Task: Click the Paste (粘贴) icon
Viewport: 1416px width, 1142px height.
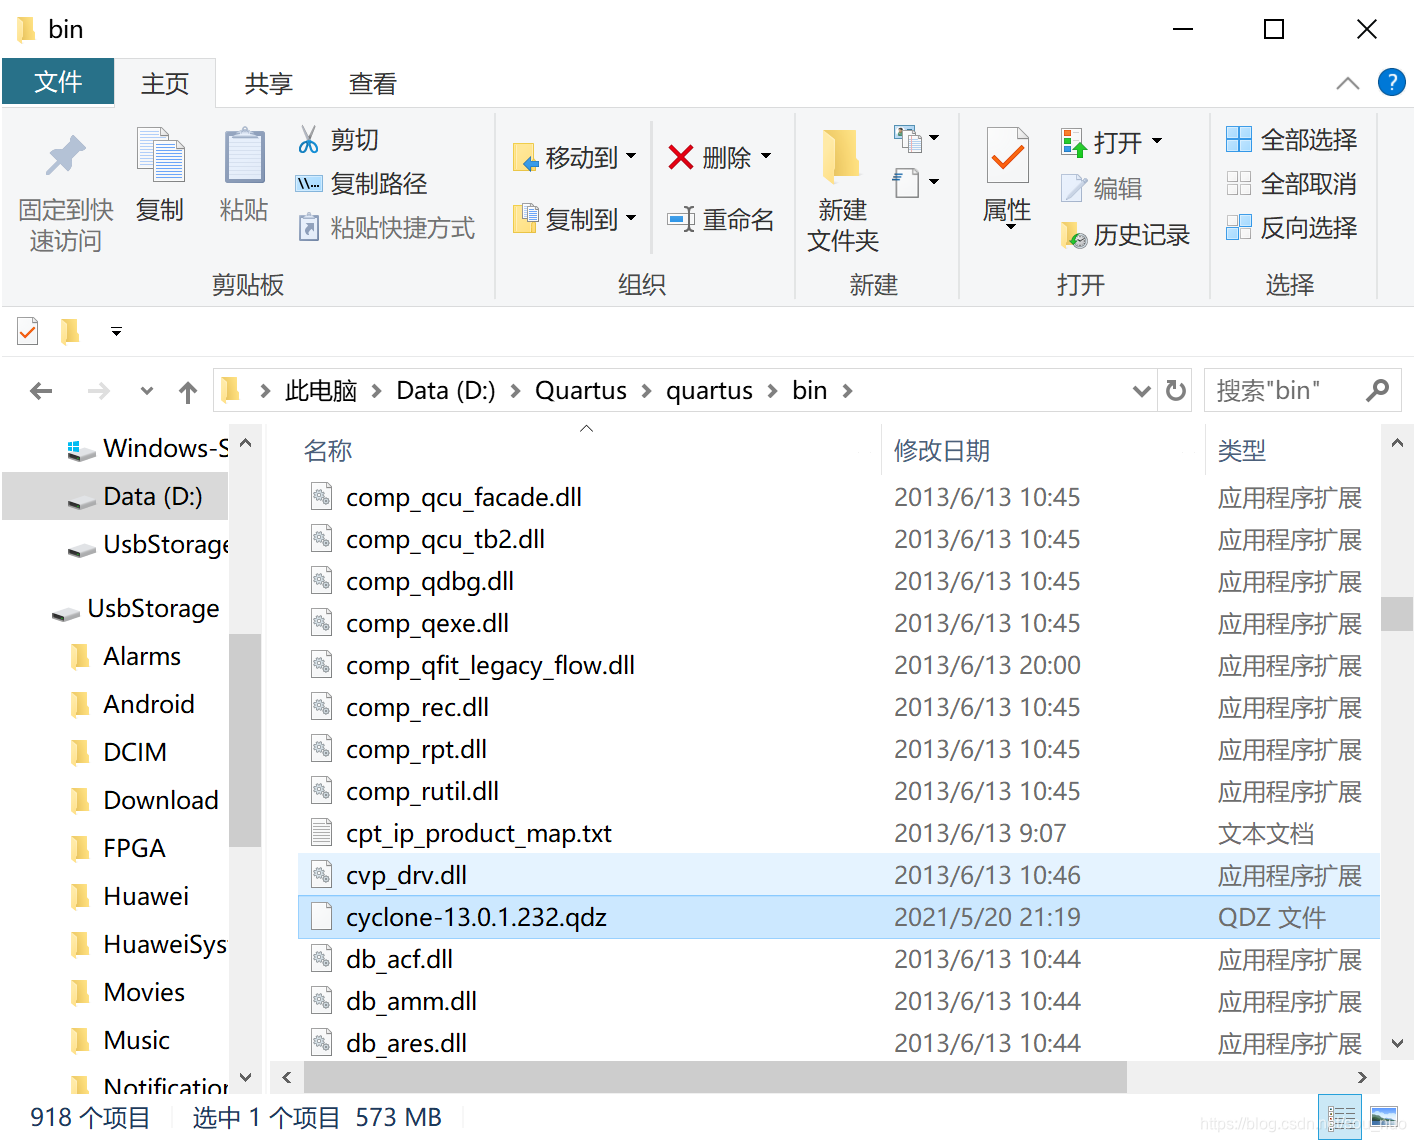Action: [244, 178]
